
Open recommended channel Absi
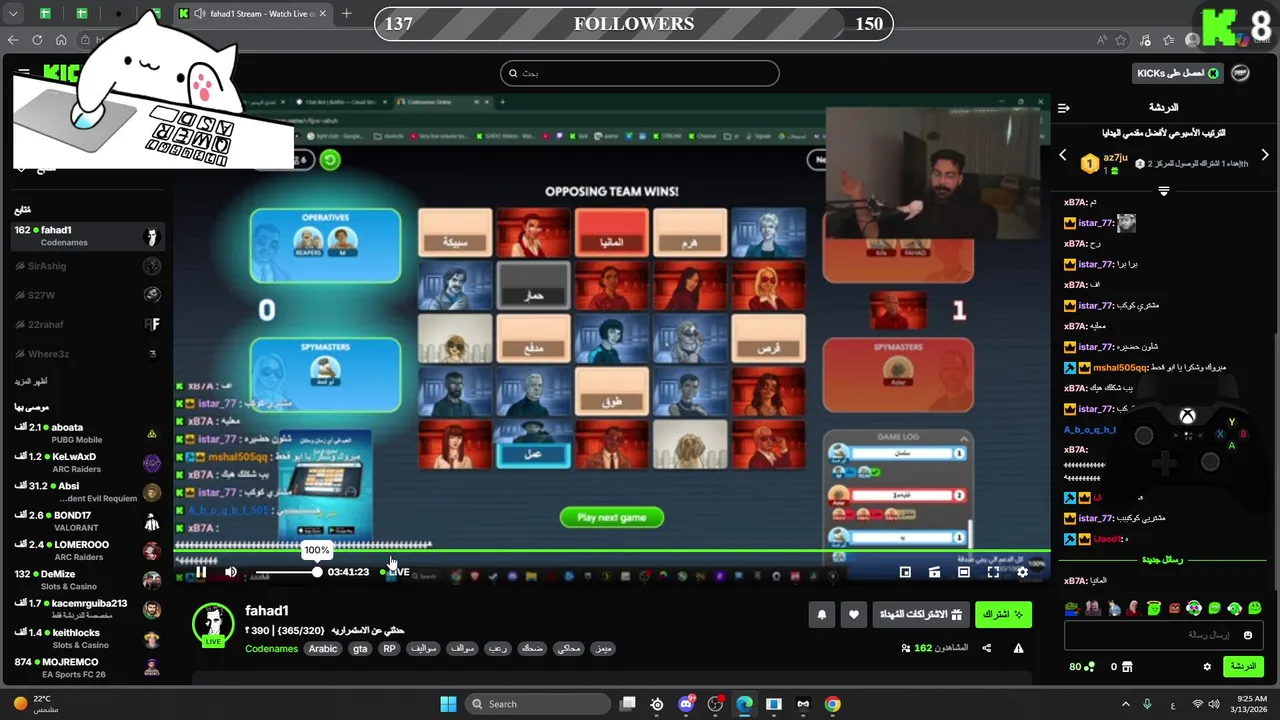pyautogui.click(x=88, y=492)
